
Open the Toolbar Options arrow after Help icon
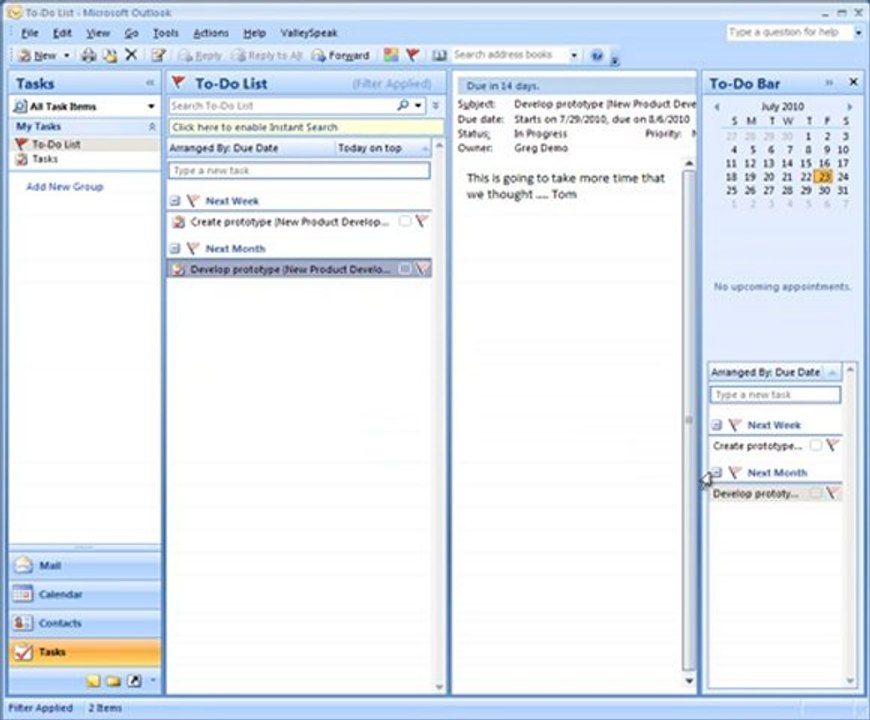click(614, 58)
